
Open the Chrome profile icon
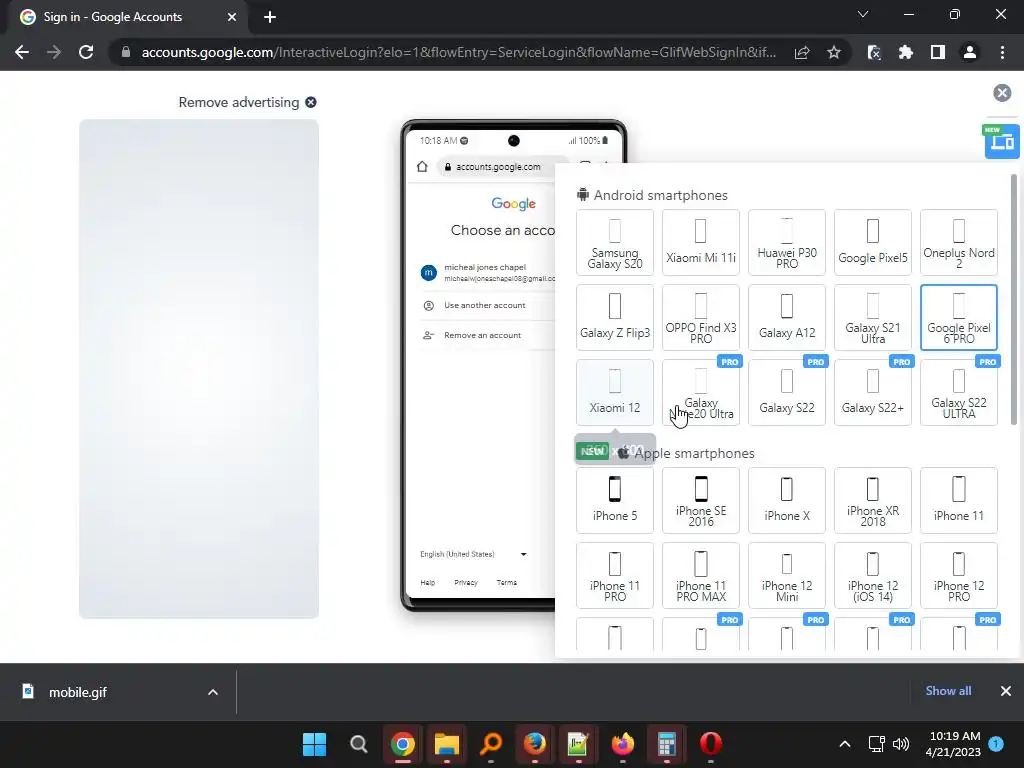pos(970,52)
